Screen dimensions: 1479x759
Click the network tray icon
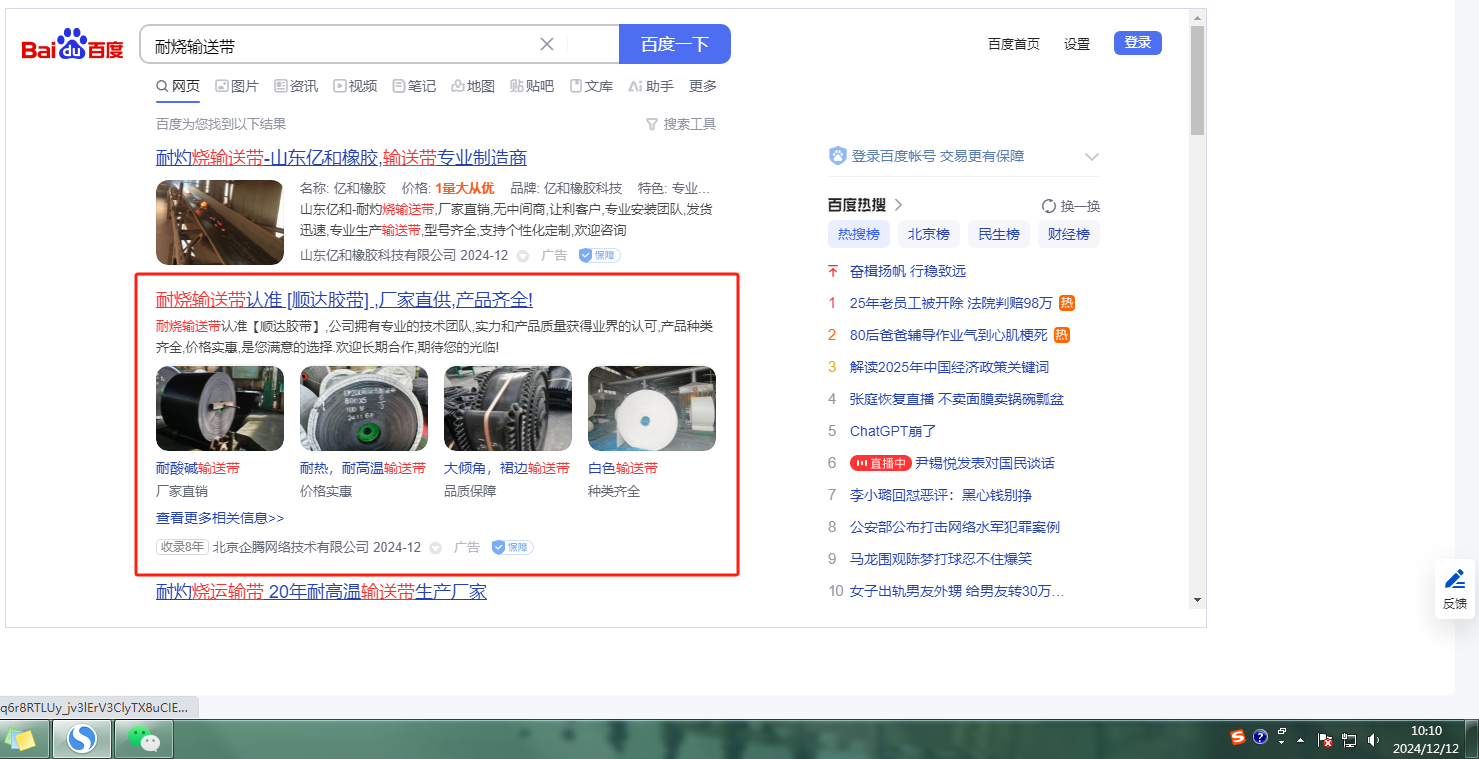pyautogui.click(x=1349, y=740)
